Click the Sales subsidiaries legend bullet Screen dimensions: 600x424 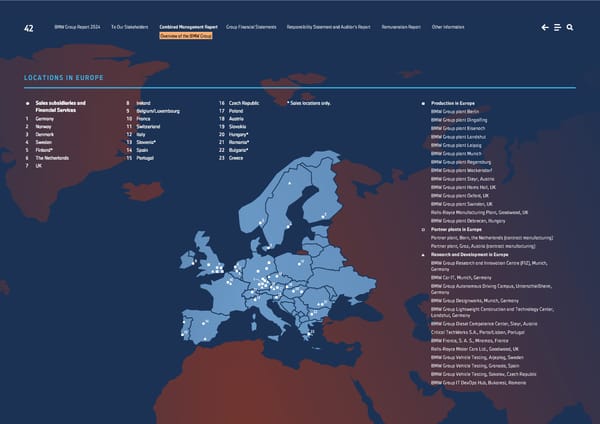[x=27, y=103]
